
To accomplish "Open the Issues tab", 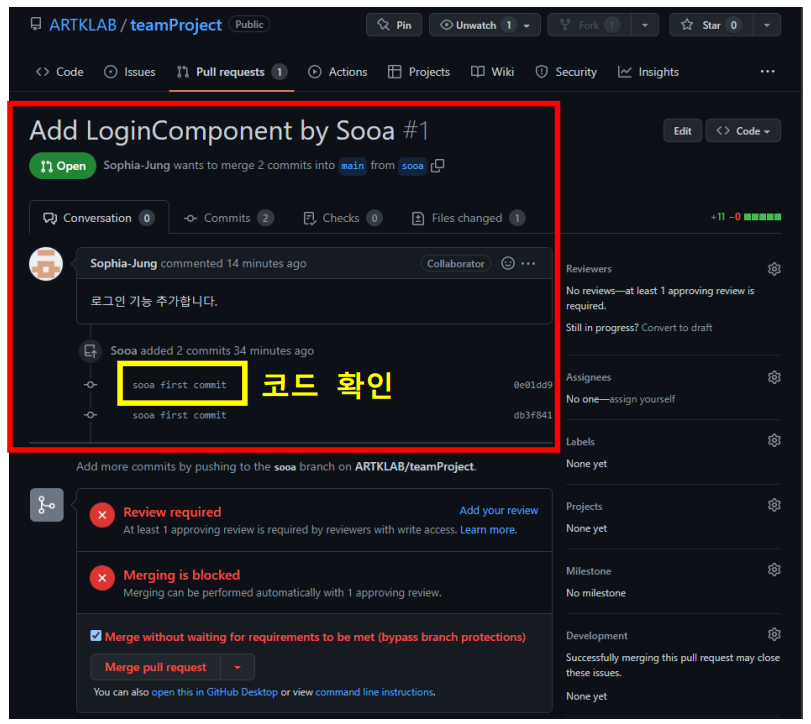I will [x=130, y=72].
